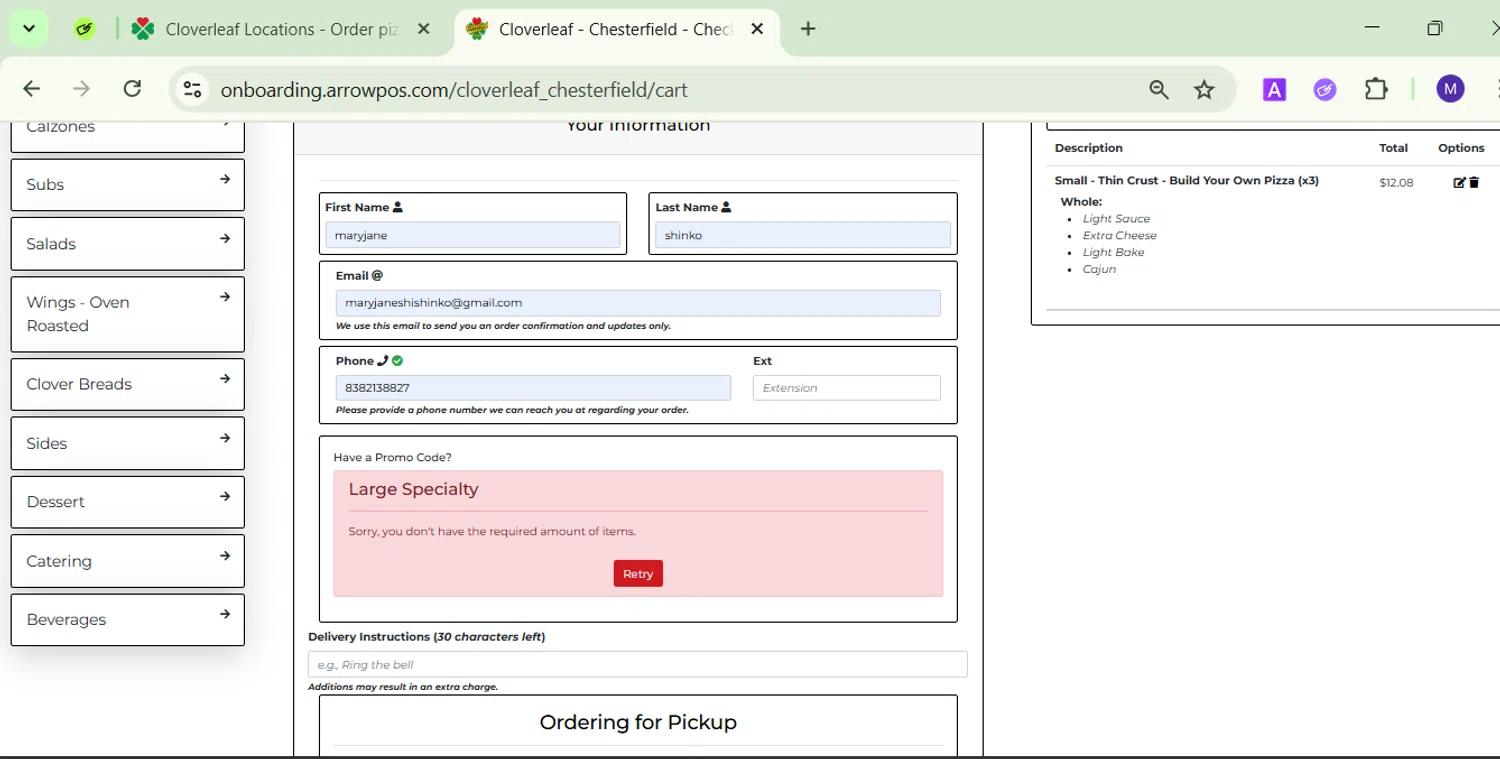Viewport: 1500px width, 759px height.
Task: Open the Wings - Oven Roasted category
Action: [128, 314]
